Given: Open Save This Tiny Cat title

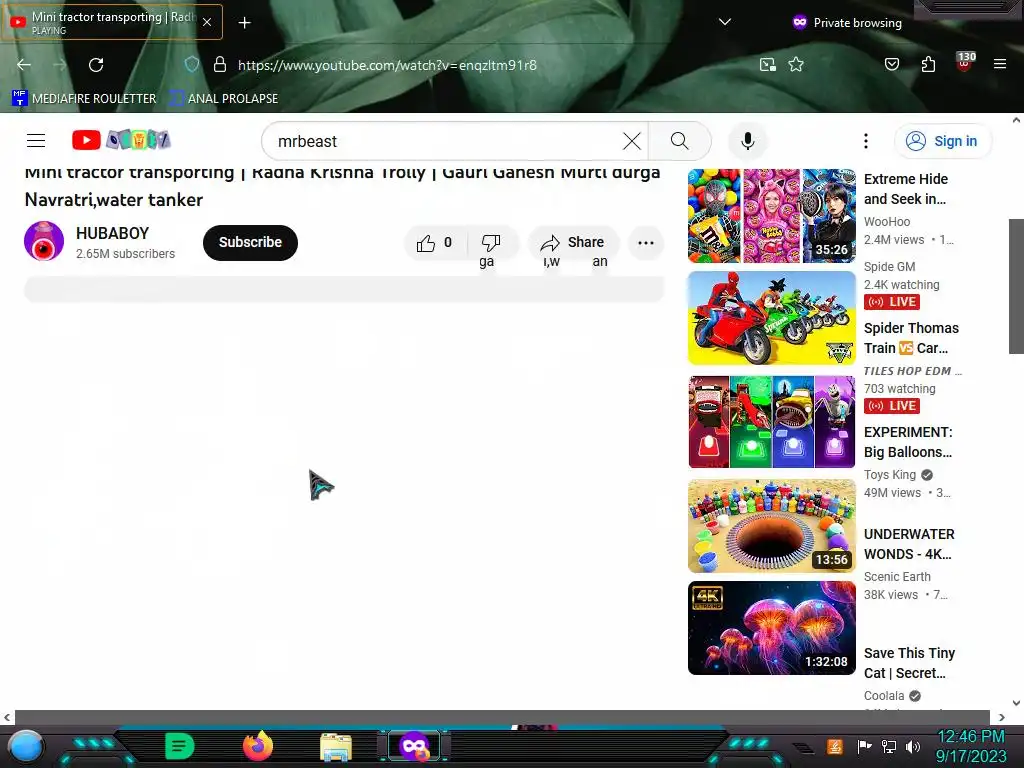Looking at the screenshot, I should coord(909,663).
